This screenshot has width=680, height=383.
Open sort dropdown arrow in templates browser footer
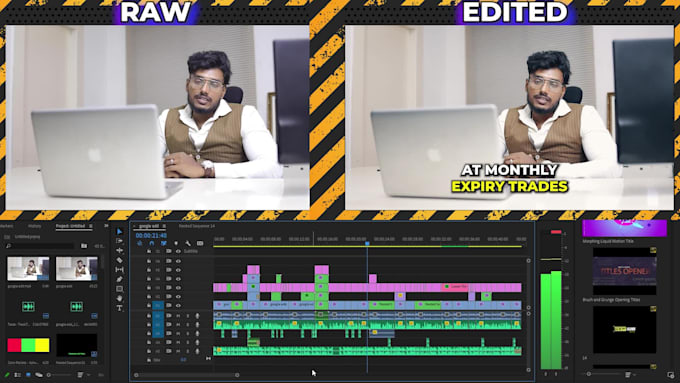click(x=635, y=374)
